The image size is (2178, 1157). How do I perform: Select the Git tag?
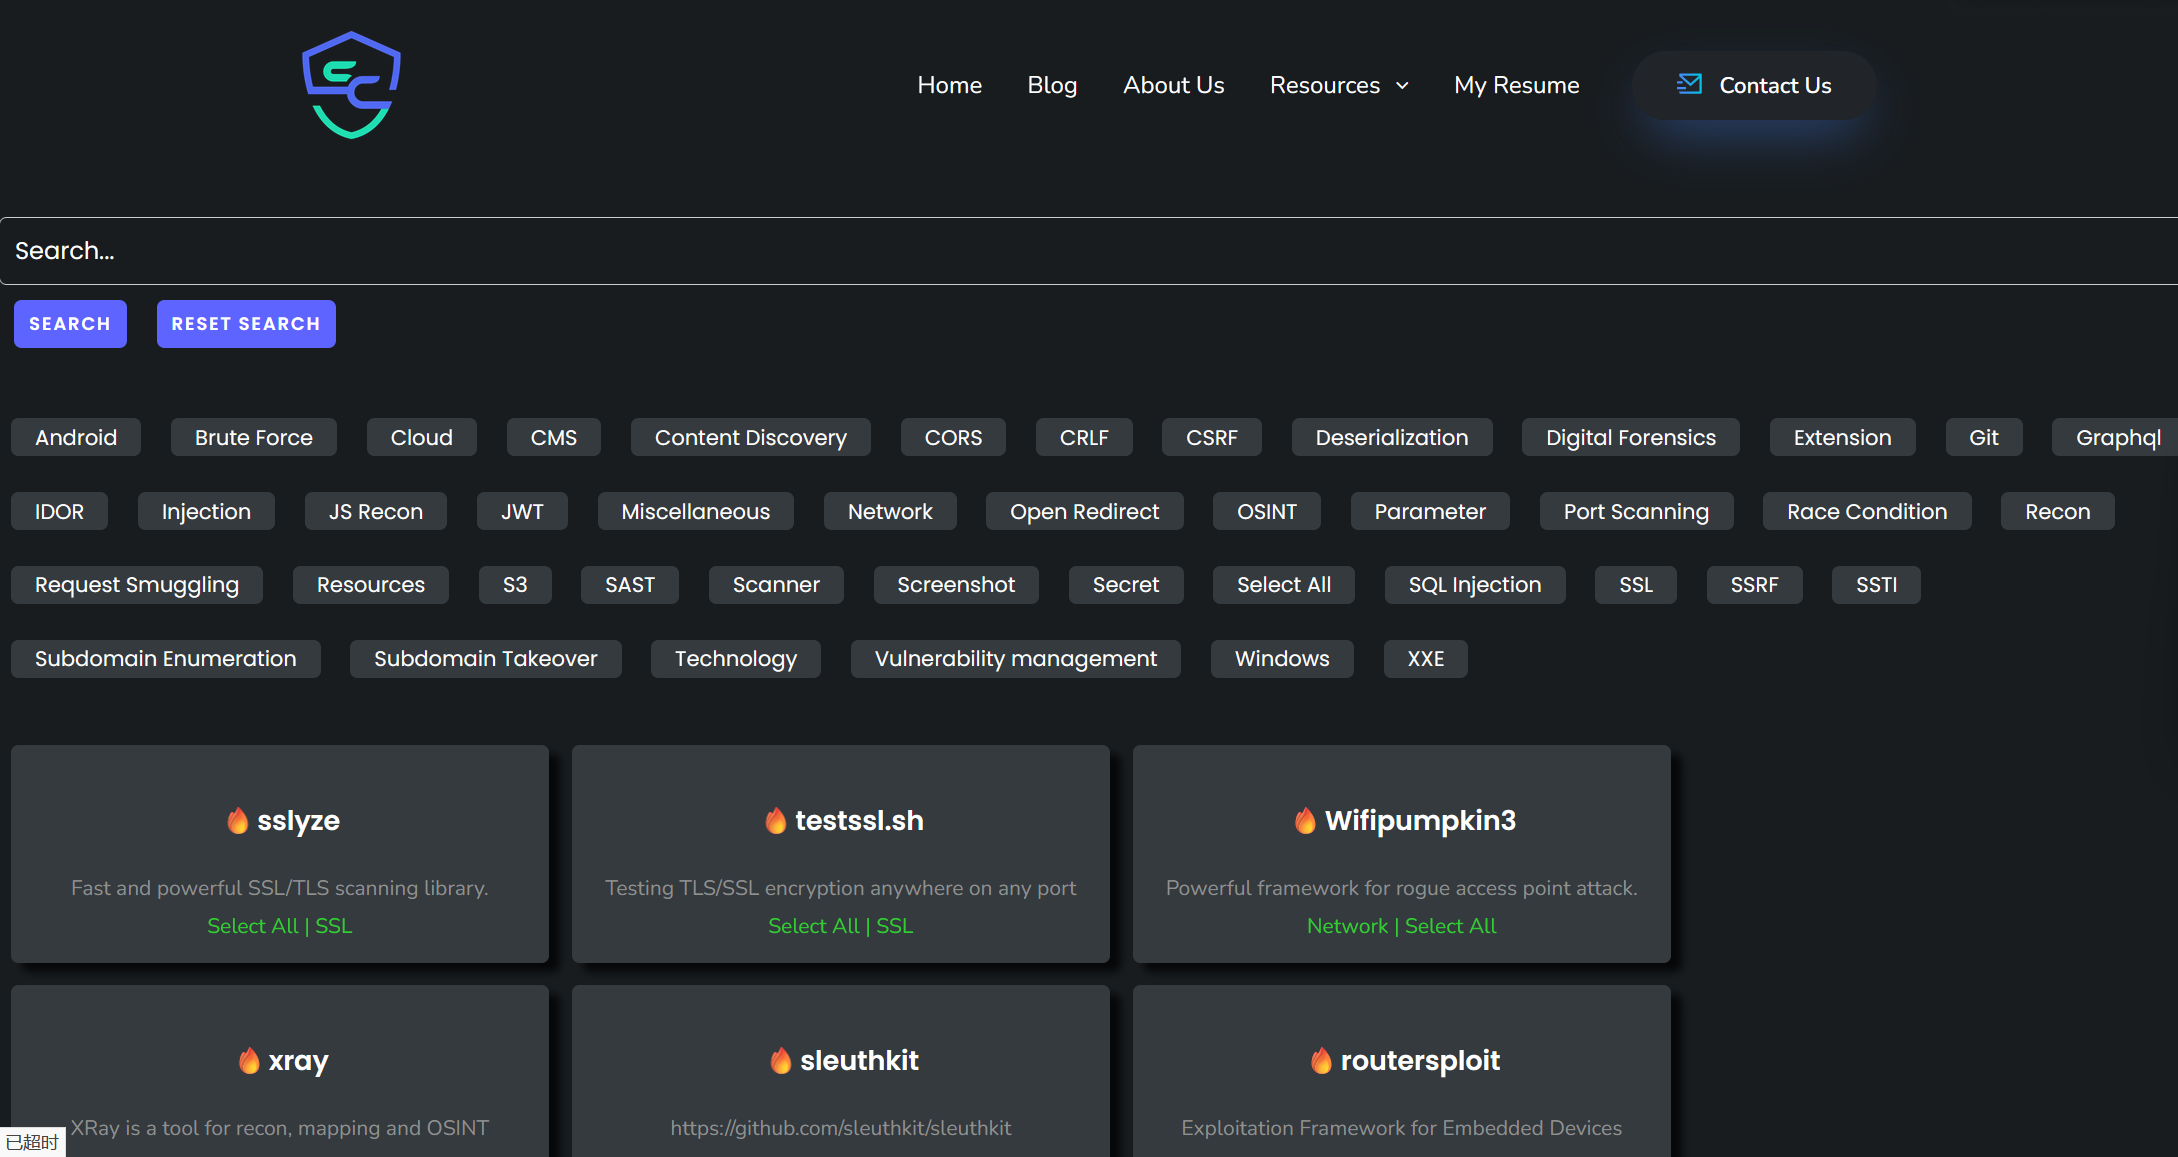click(1984, 437)
